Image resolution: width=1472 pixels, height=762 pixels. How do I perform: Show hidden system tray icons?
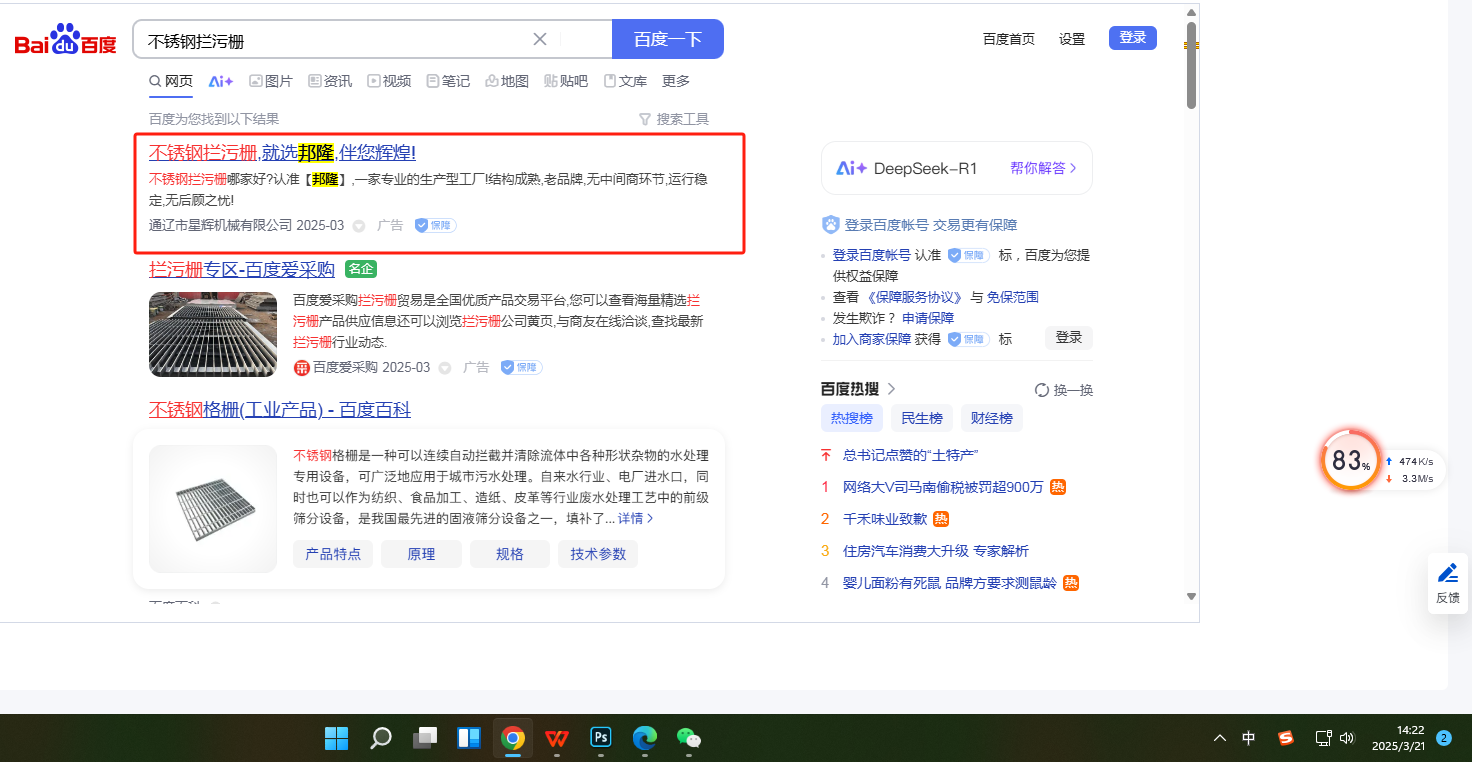click(1219, 738)
